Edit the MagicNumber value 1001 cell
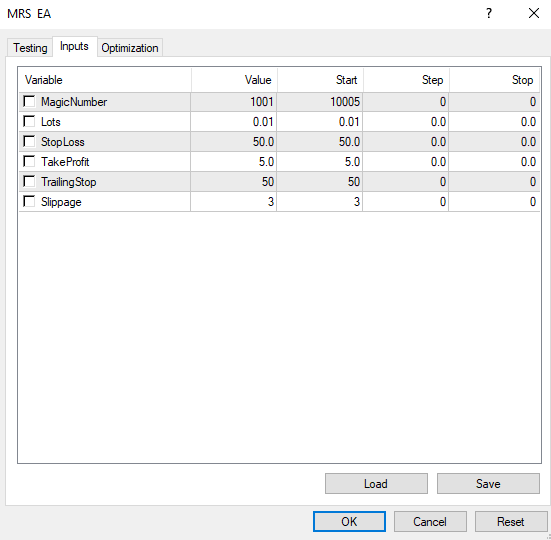The image size is (551, 540). [234, 102]
